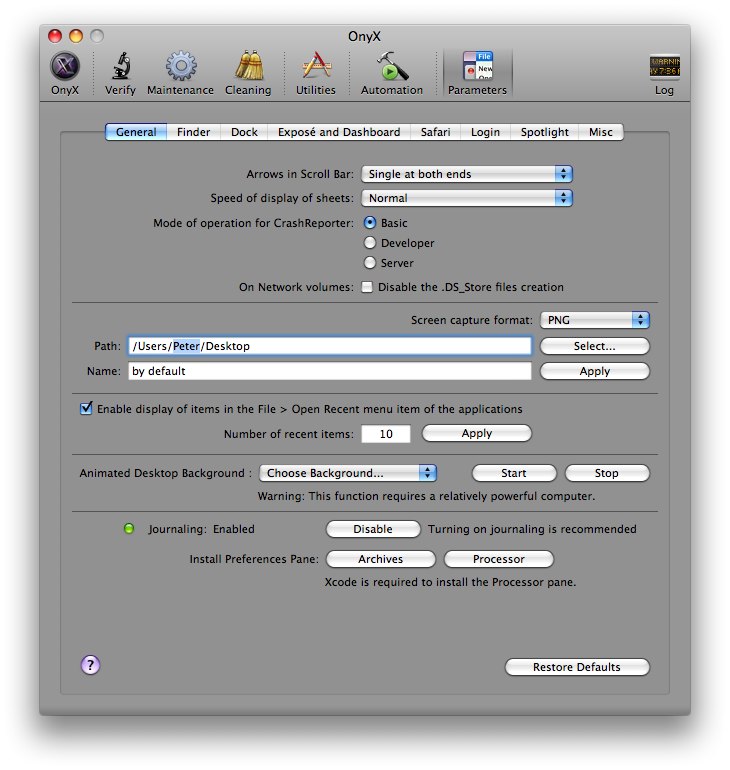This screenshot has height=770, width=730.
Task: Select the Developer CrashReporter mode
Action: click(370, 243)
